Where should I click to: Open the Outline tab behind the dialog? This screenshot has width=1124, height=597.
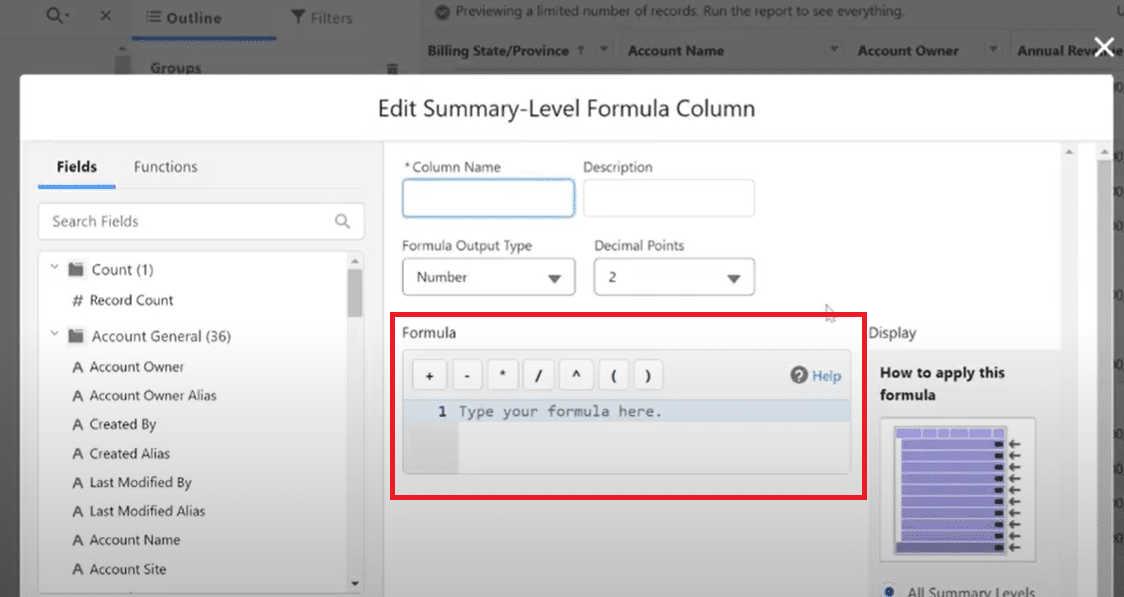(x=185, y=18)
